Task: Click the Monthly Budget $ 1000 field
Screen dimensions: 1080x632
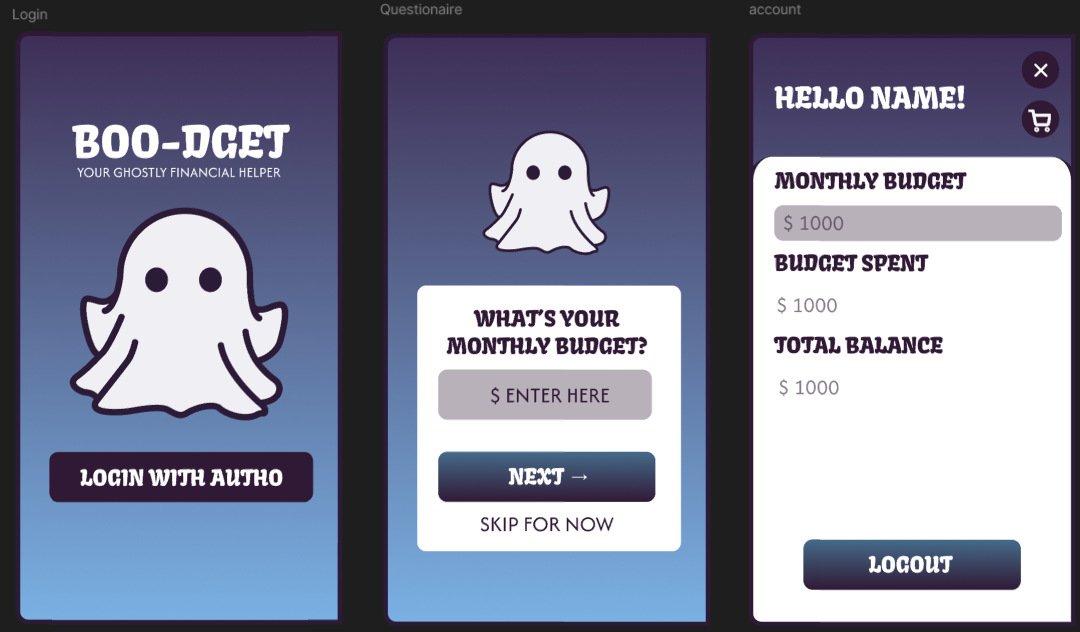Action: click(x=917, y=223)
